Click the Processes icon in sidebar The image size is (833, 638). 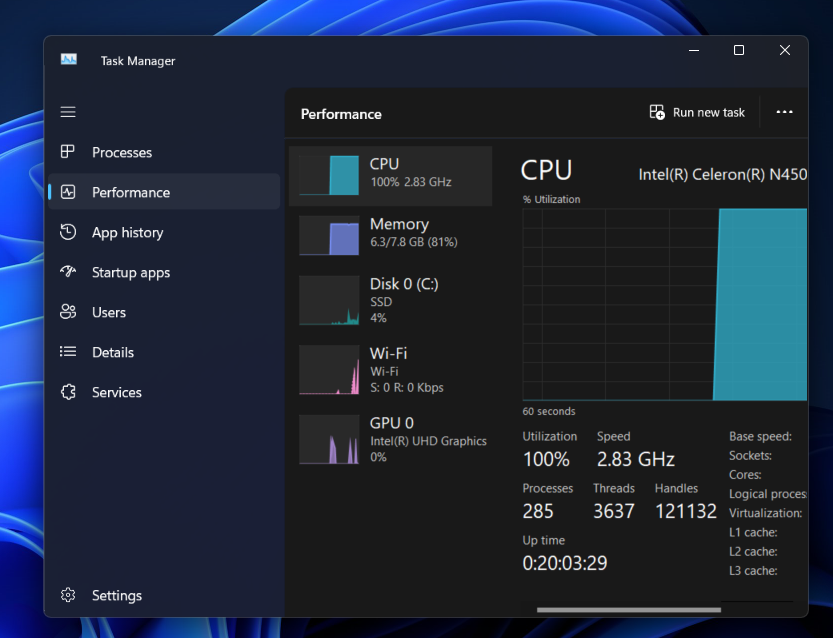[68, 152]
